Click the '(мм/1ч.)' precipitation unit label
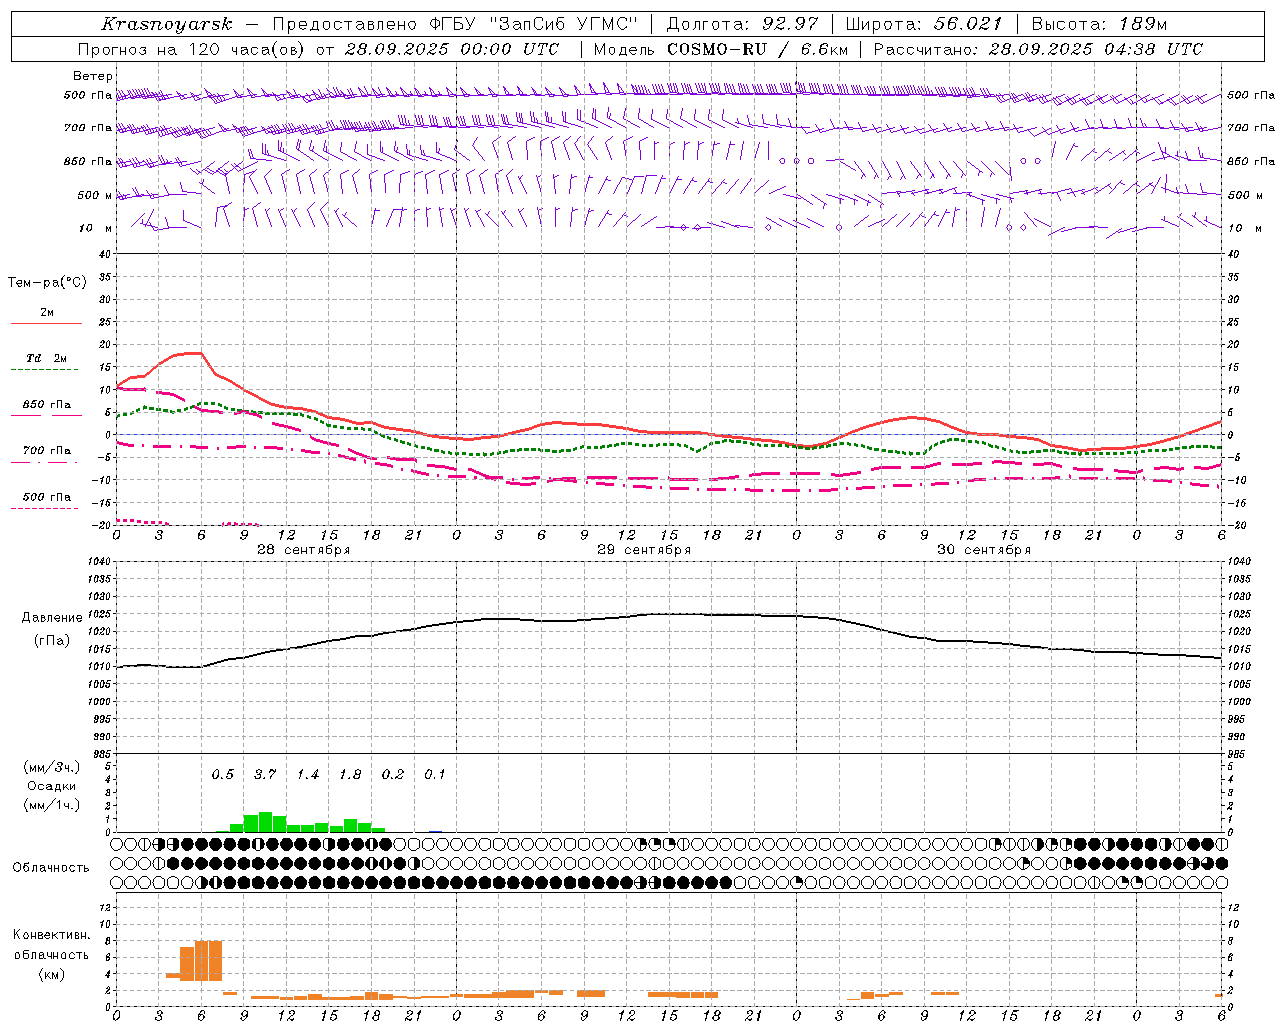1280x1024 pixels. click(x=51, y=806)
